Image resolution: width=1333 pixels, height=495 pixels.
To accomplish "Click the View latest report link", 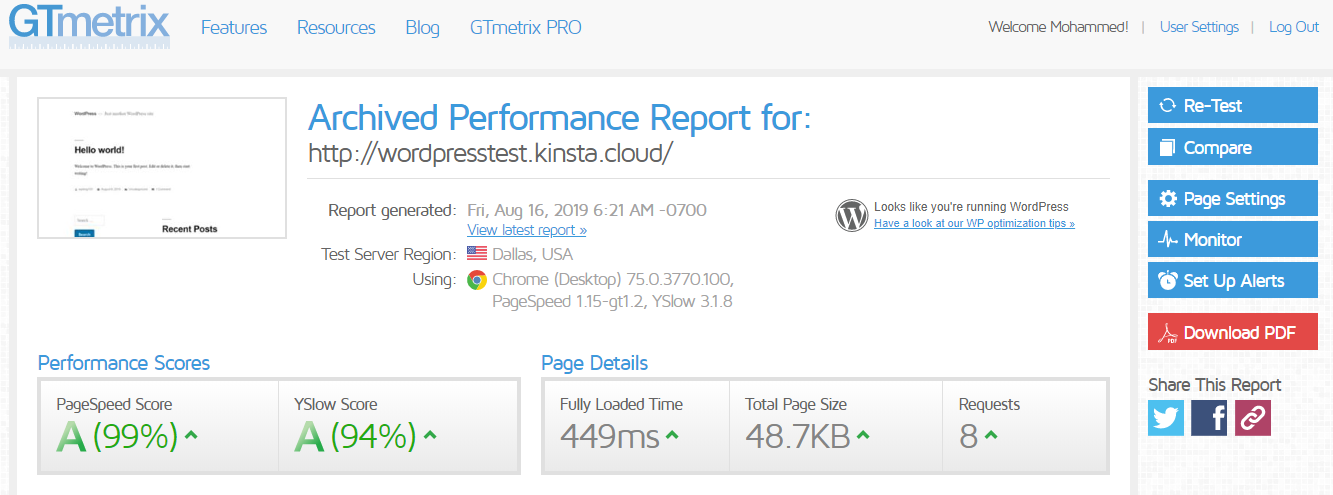I will click(527, 230).
